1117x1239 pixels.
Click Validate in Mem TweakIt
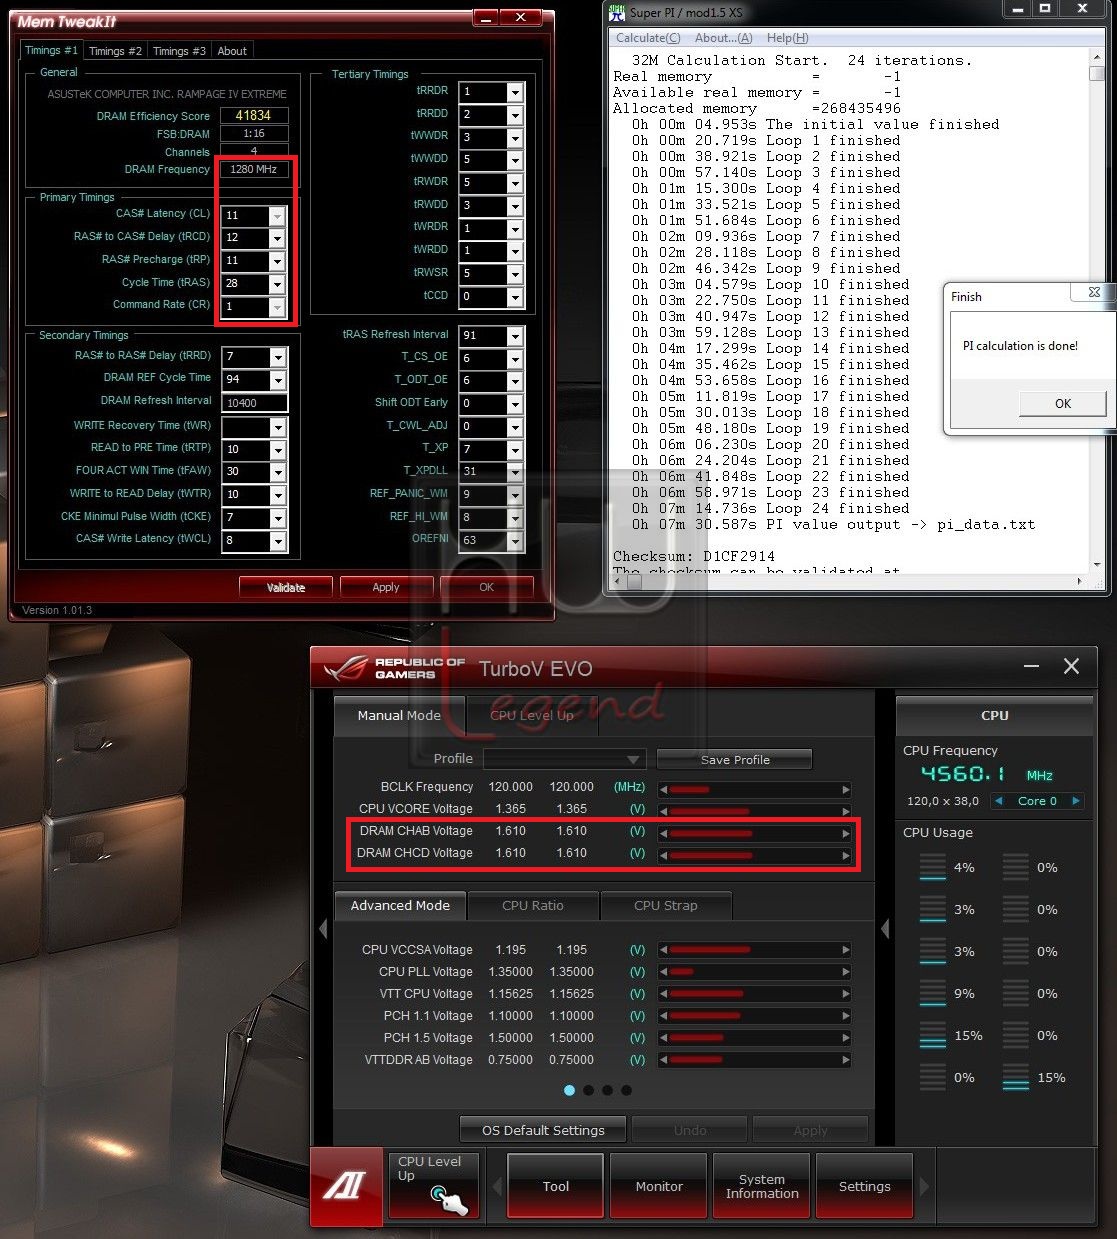coord(286,587)
